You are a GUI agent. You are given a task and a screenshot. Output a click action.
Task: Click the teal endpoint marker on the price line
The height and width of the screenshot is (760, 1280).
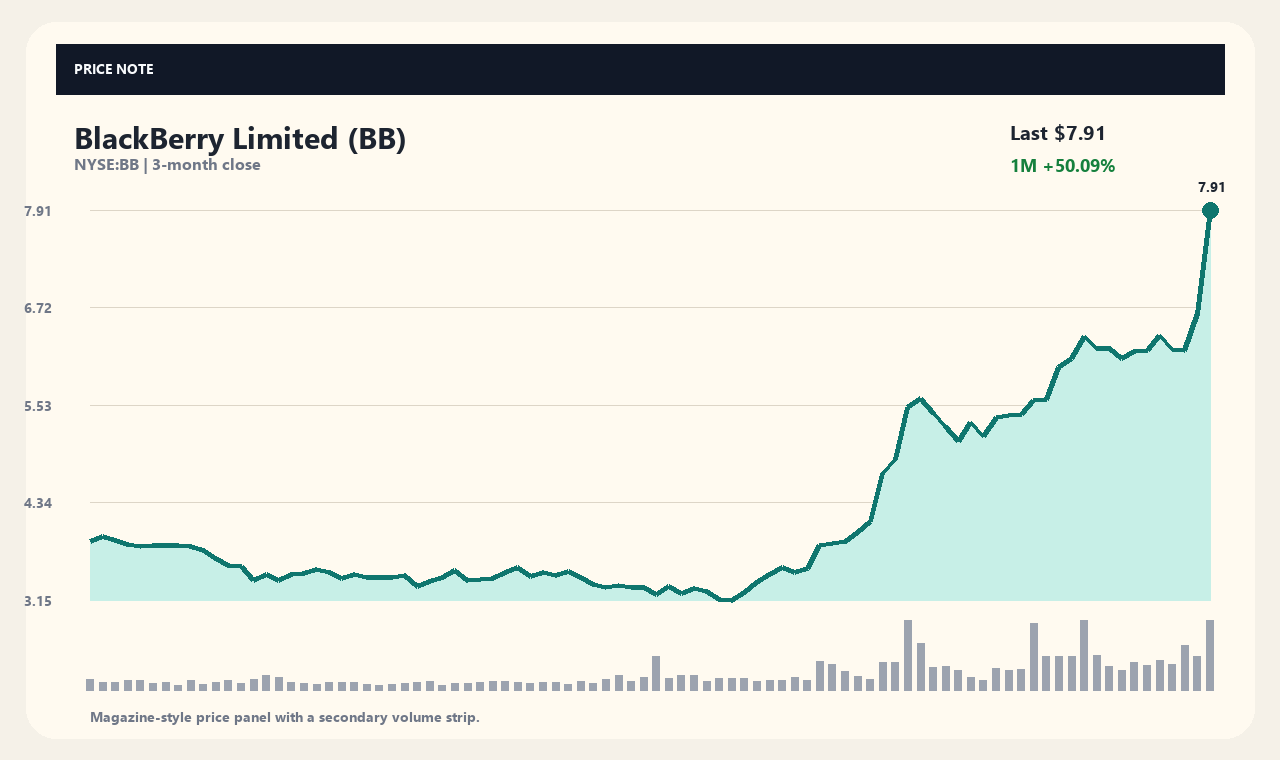click(1210, 210)
